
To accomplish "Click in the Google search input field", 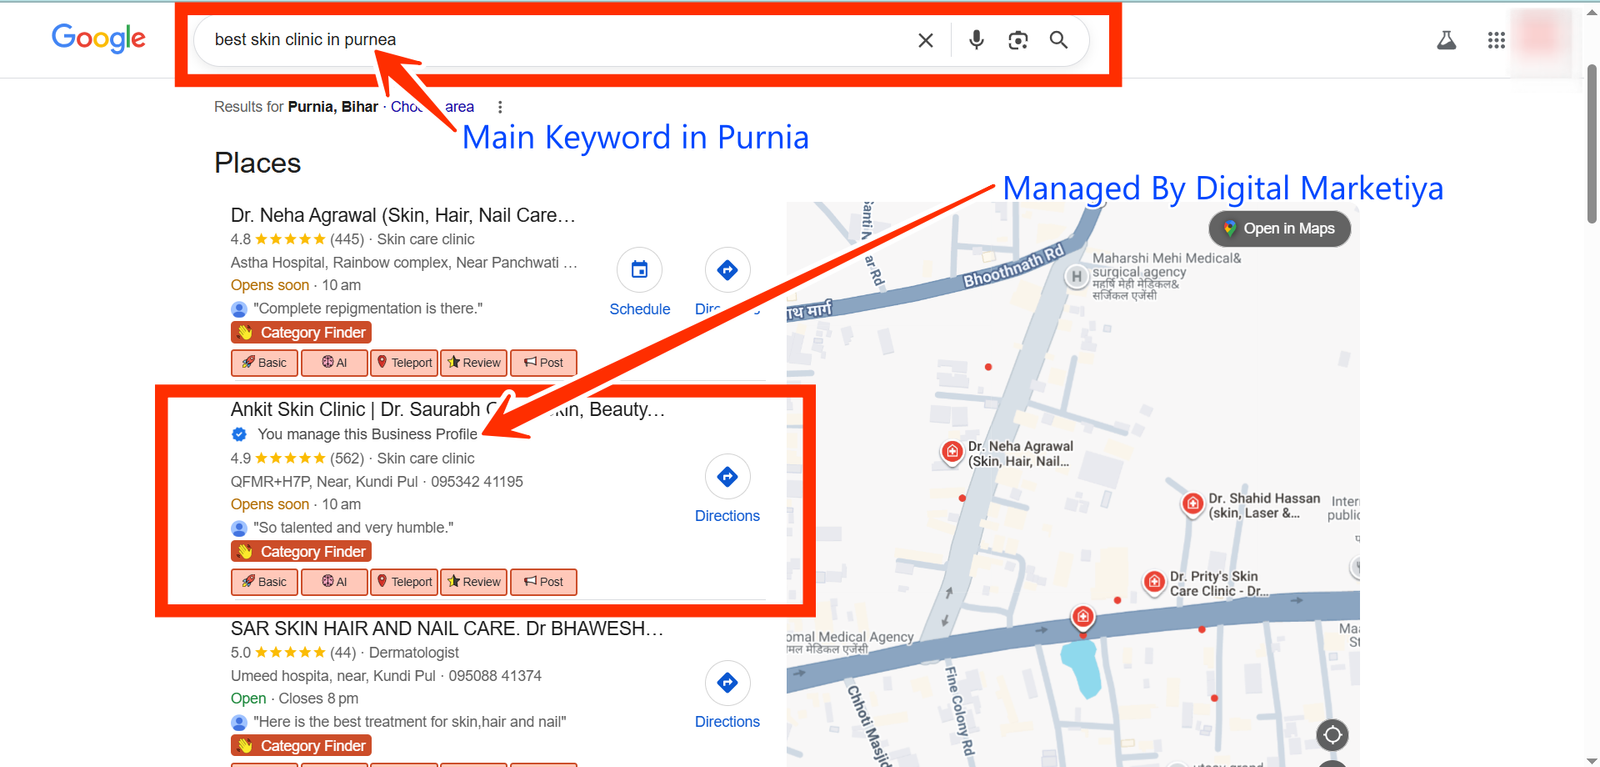I will point(550,40).
